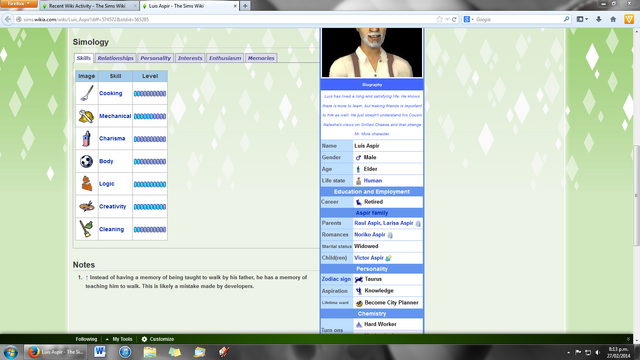
Task: Click the Google search input field
Action: coord(518,19)
